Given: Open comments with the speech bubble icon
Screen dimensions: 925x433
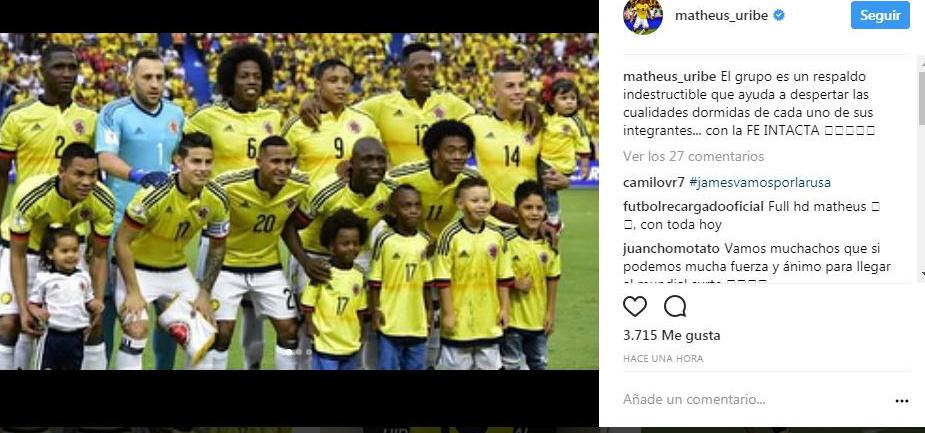Looking at the screenshot, I should coord(675,306).
